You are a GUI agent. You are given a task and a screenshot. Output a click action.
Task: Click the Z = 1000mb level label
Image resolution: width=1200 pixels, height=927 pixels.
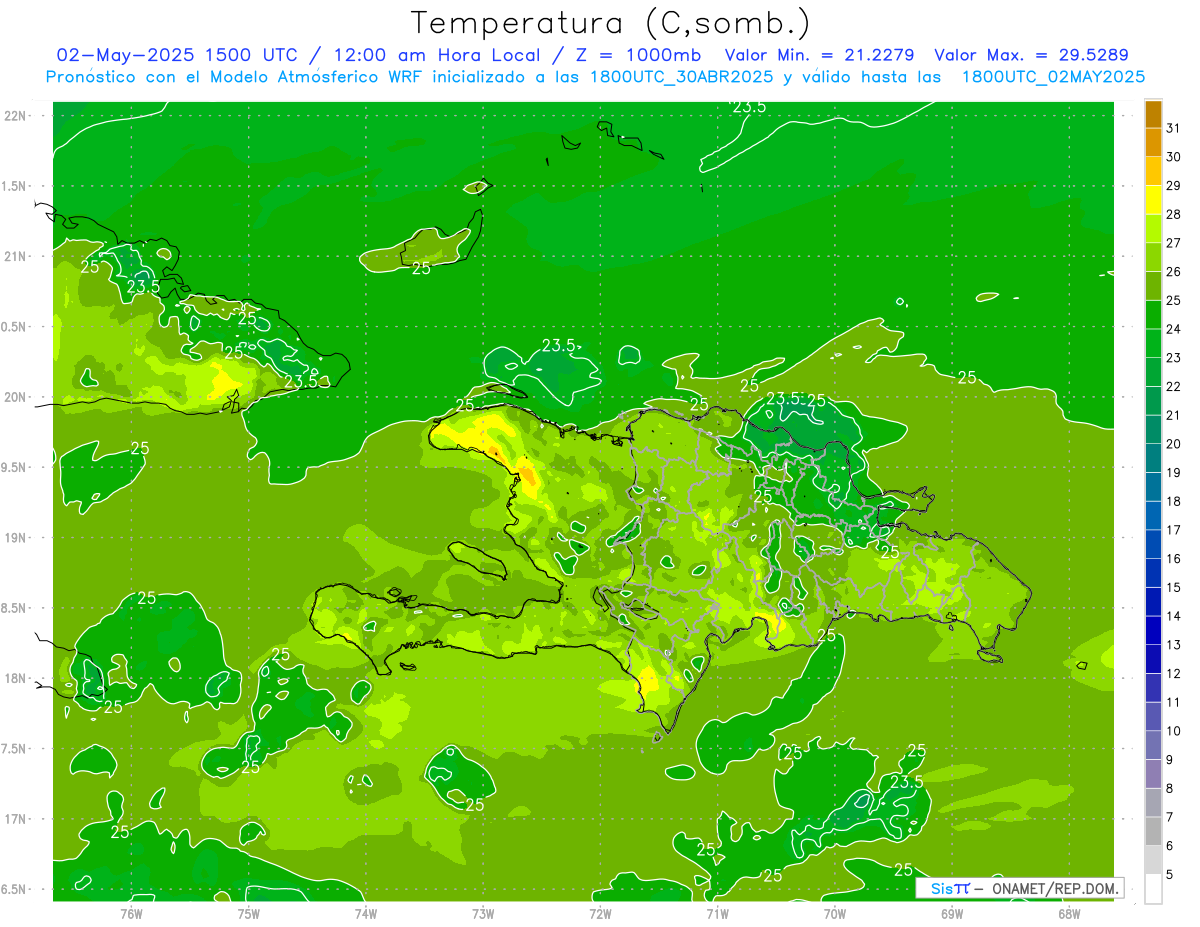click(x=635, y=55)
